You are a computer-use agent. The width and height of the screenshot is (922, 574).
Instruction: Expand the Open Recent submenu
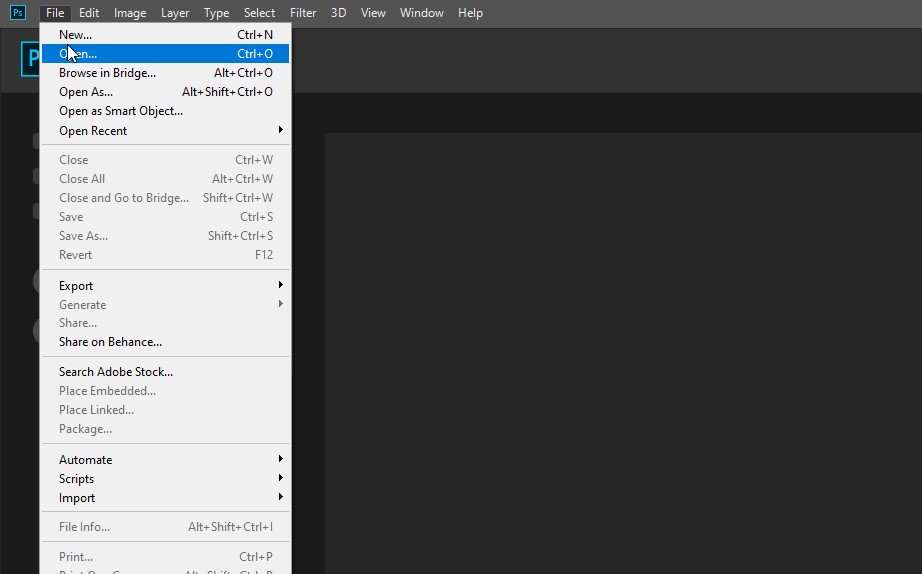(x=165, y=131)
